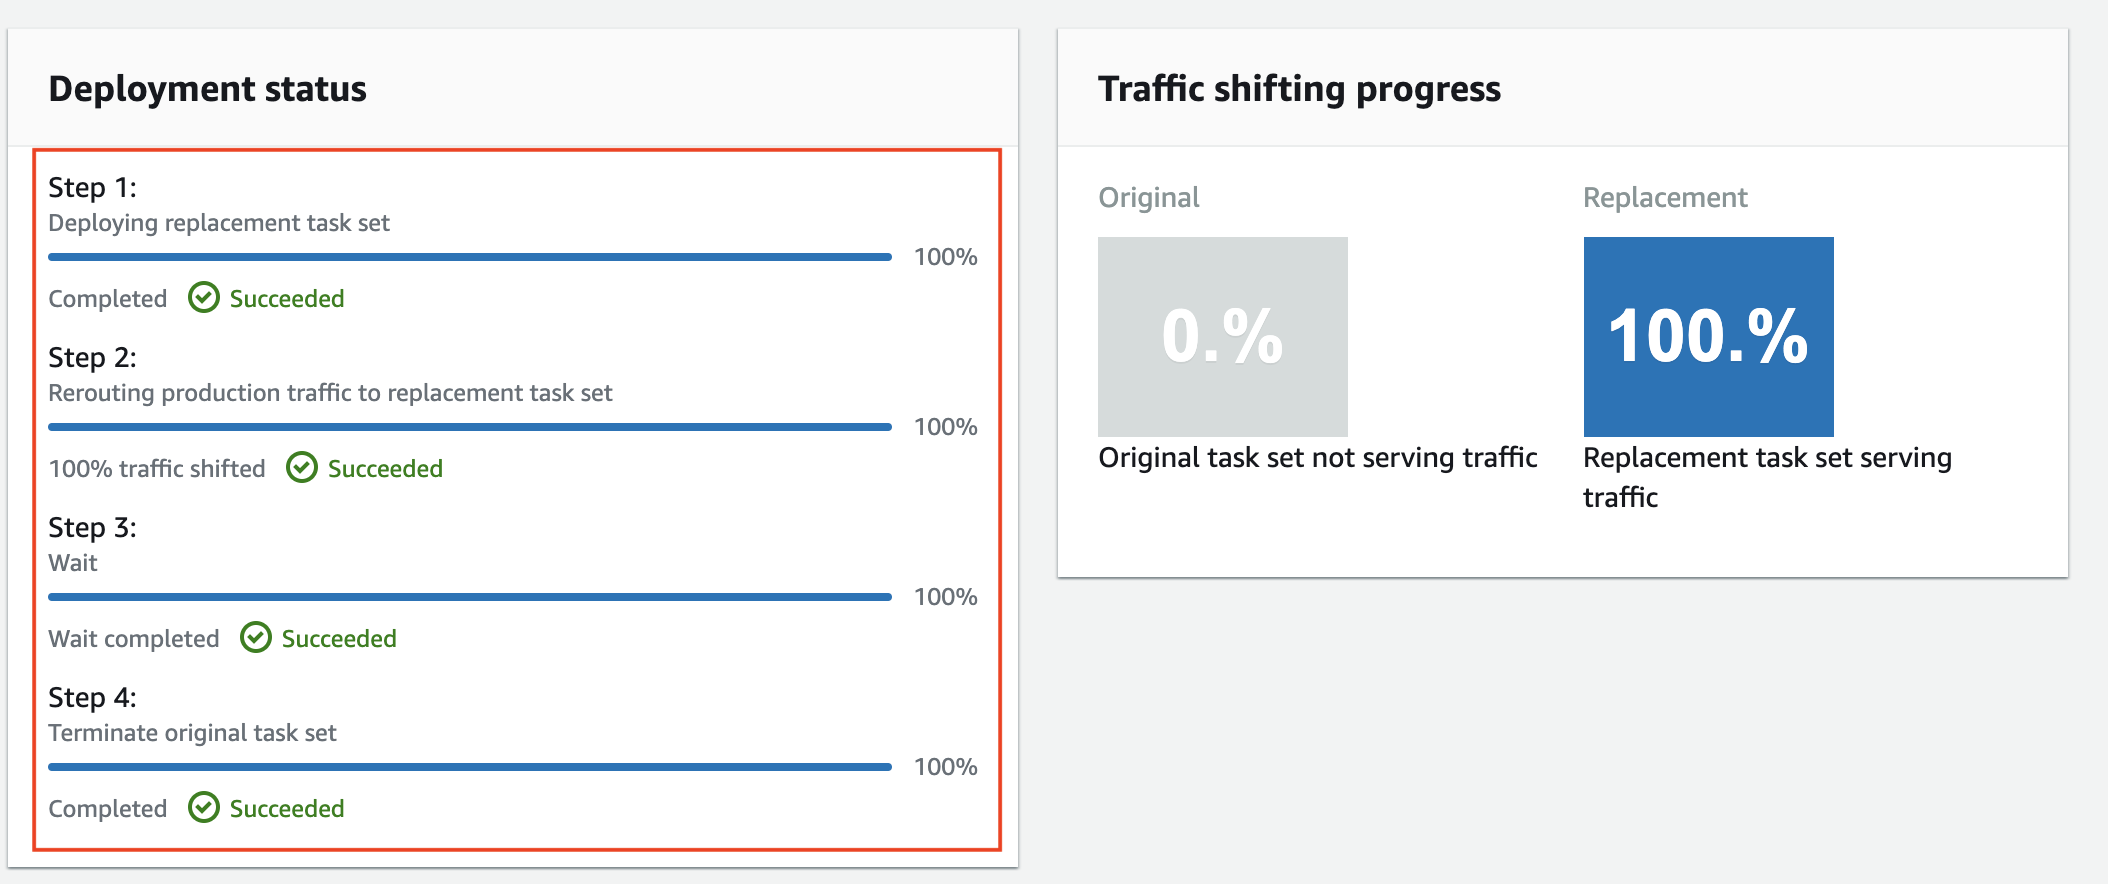This screenshot has height=884, width=2108.
Task: Click the Terminate original task set text
Action: tap(193, 733)
